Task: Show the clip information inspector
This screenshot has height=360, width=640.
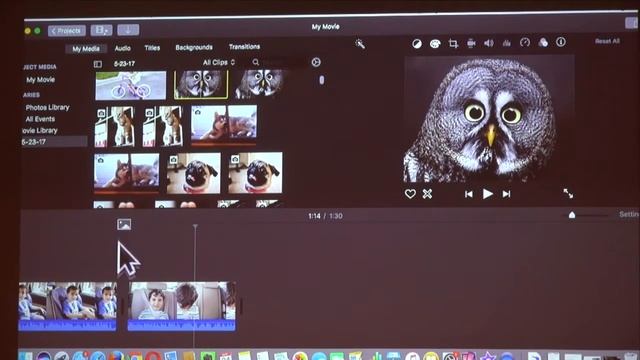Action: (561, 42)
